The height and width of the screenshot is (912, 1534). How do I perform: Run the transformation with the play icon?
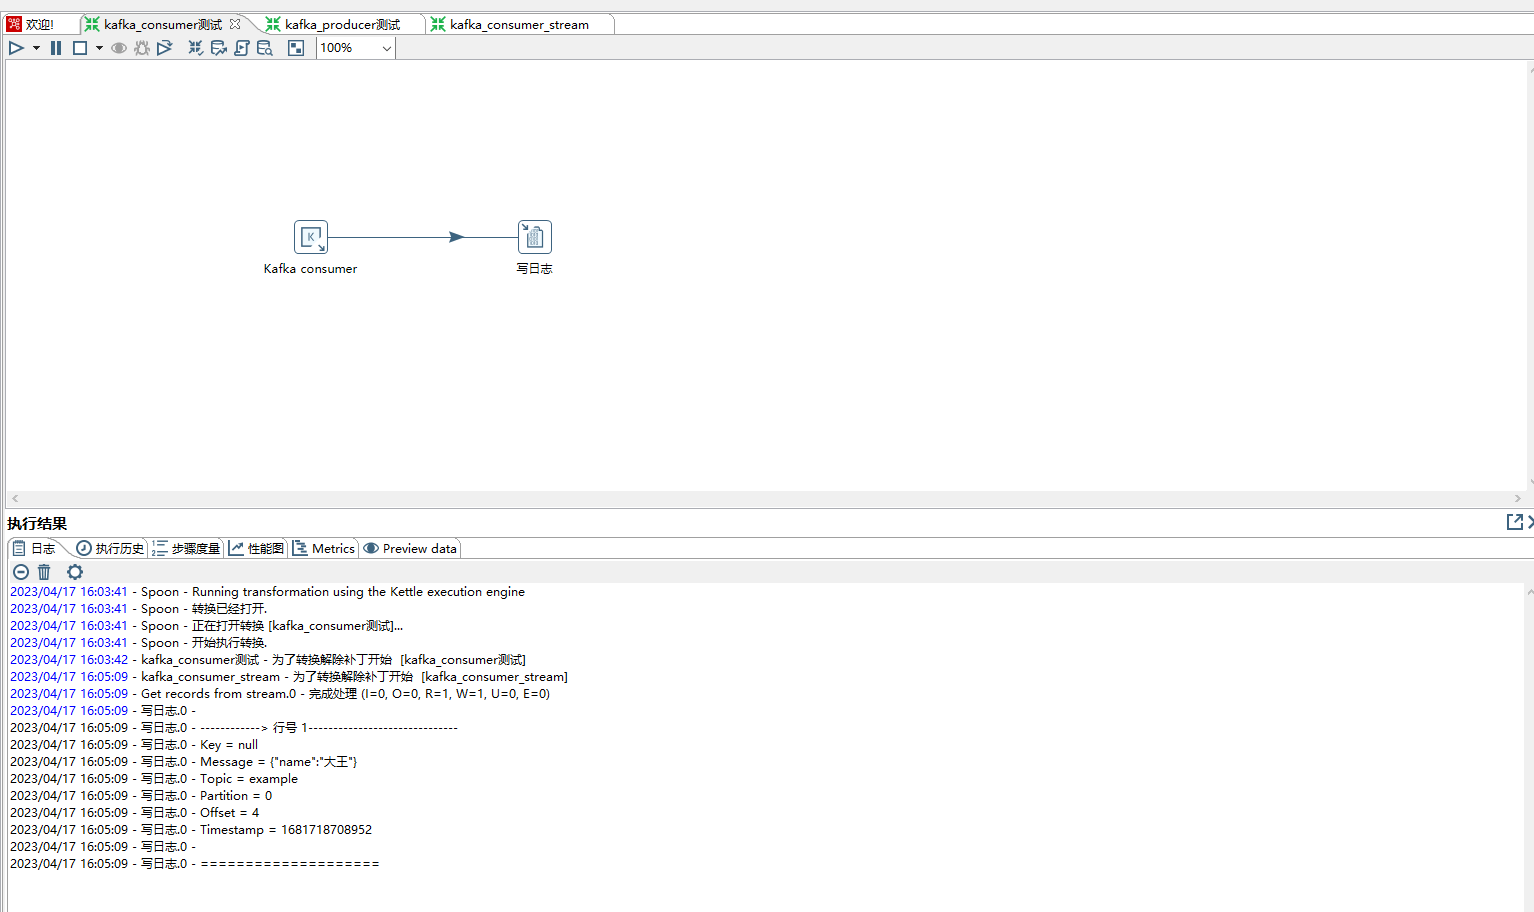click(16, 48)
